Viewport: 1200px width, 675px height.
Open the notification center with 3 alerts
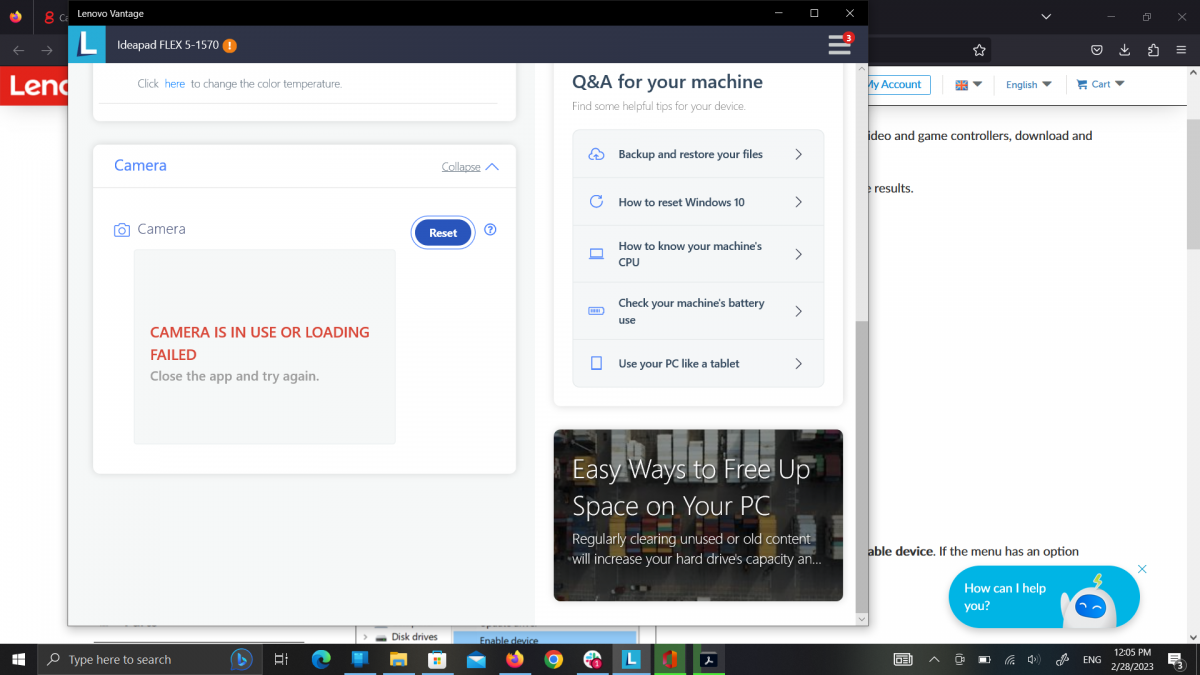click(x=1176, y=659)
